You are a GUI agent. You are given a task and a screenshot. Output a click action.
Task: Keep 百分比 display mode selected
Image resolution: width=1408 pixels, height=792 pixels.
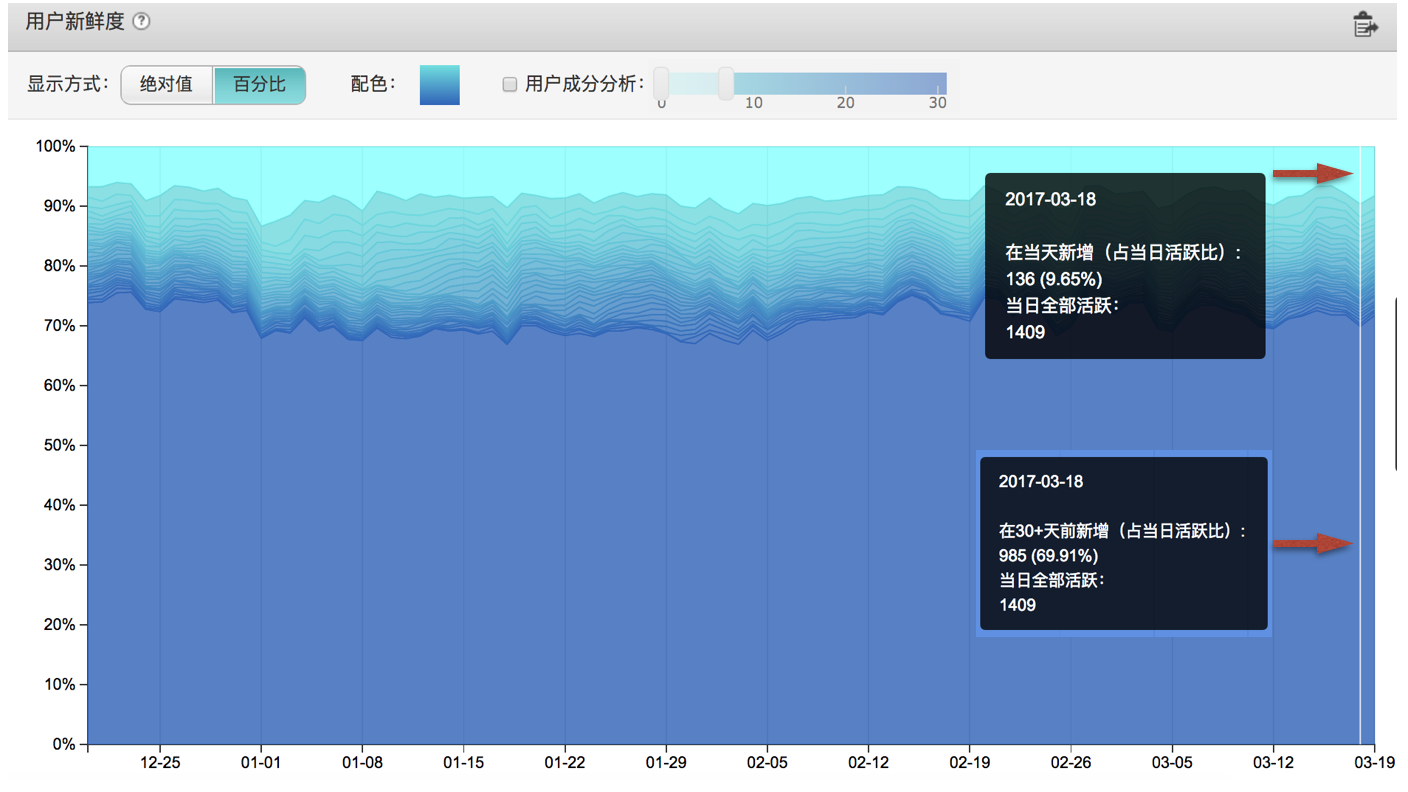pyautogui.click(x=258, y=85)
